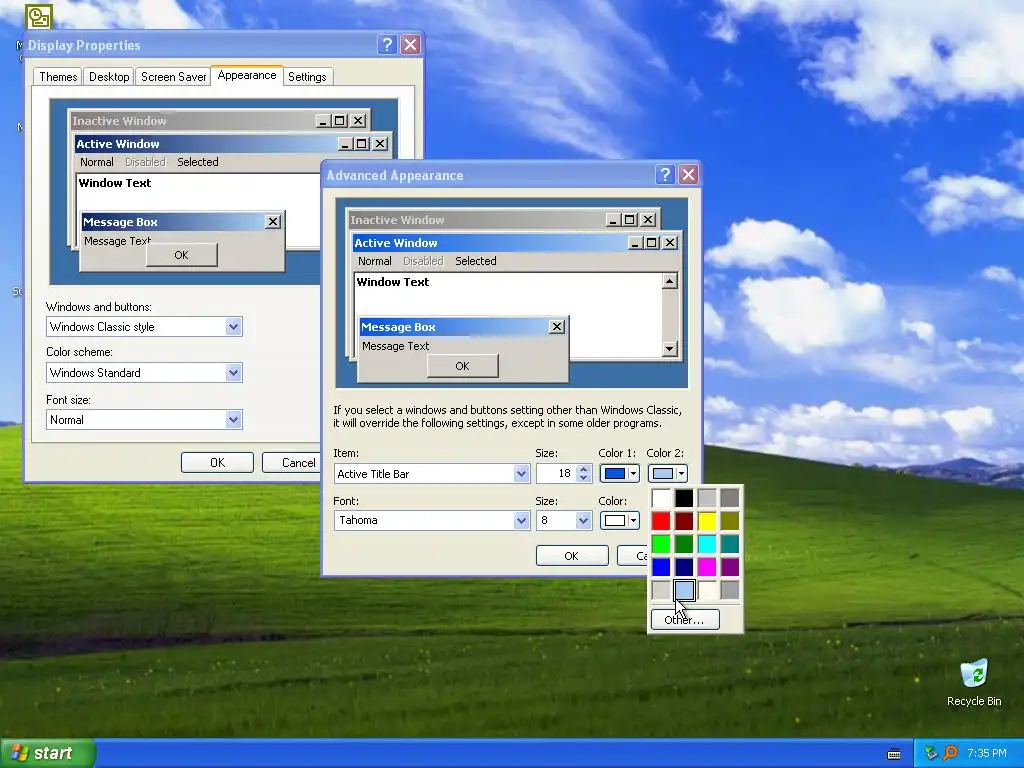The width and height of the screenshot is (1024, 768).
Task: Click the OK button inside the Advanced Appearance preview
Action: point(462,366)
